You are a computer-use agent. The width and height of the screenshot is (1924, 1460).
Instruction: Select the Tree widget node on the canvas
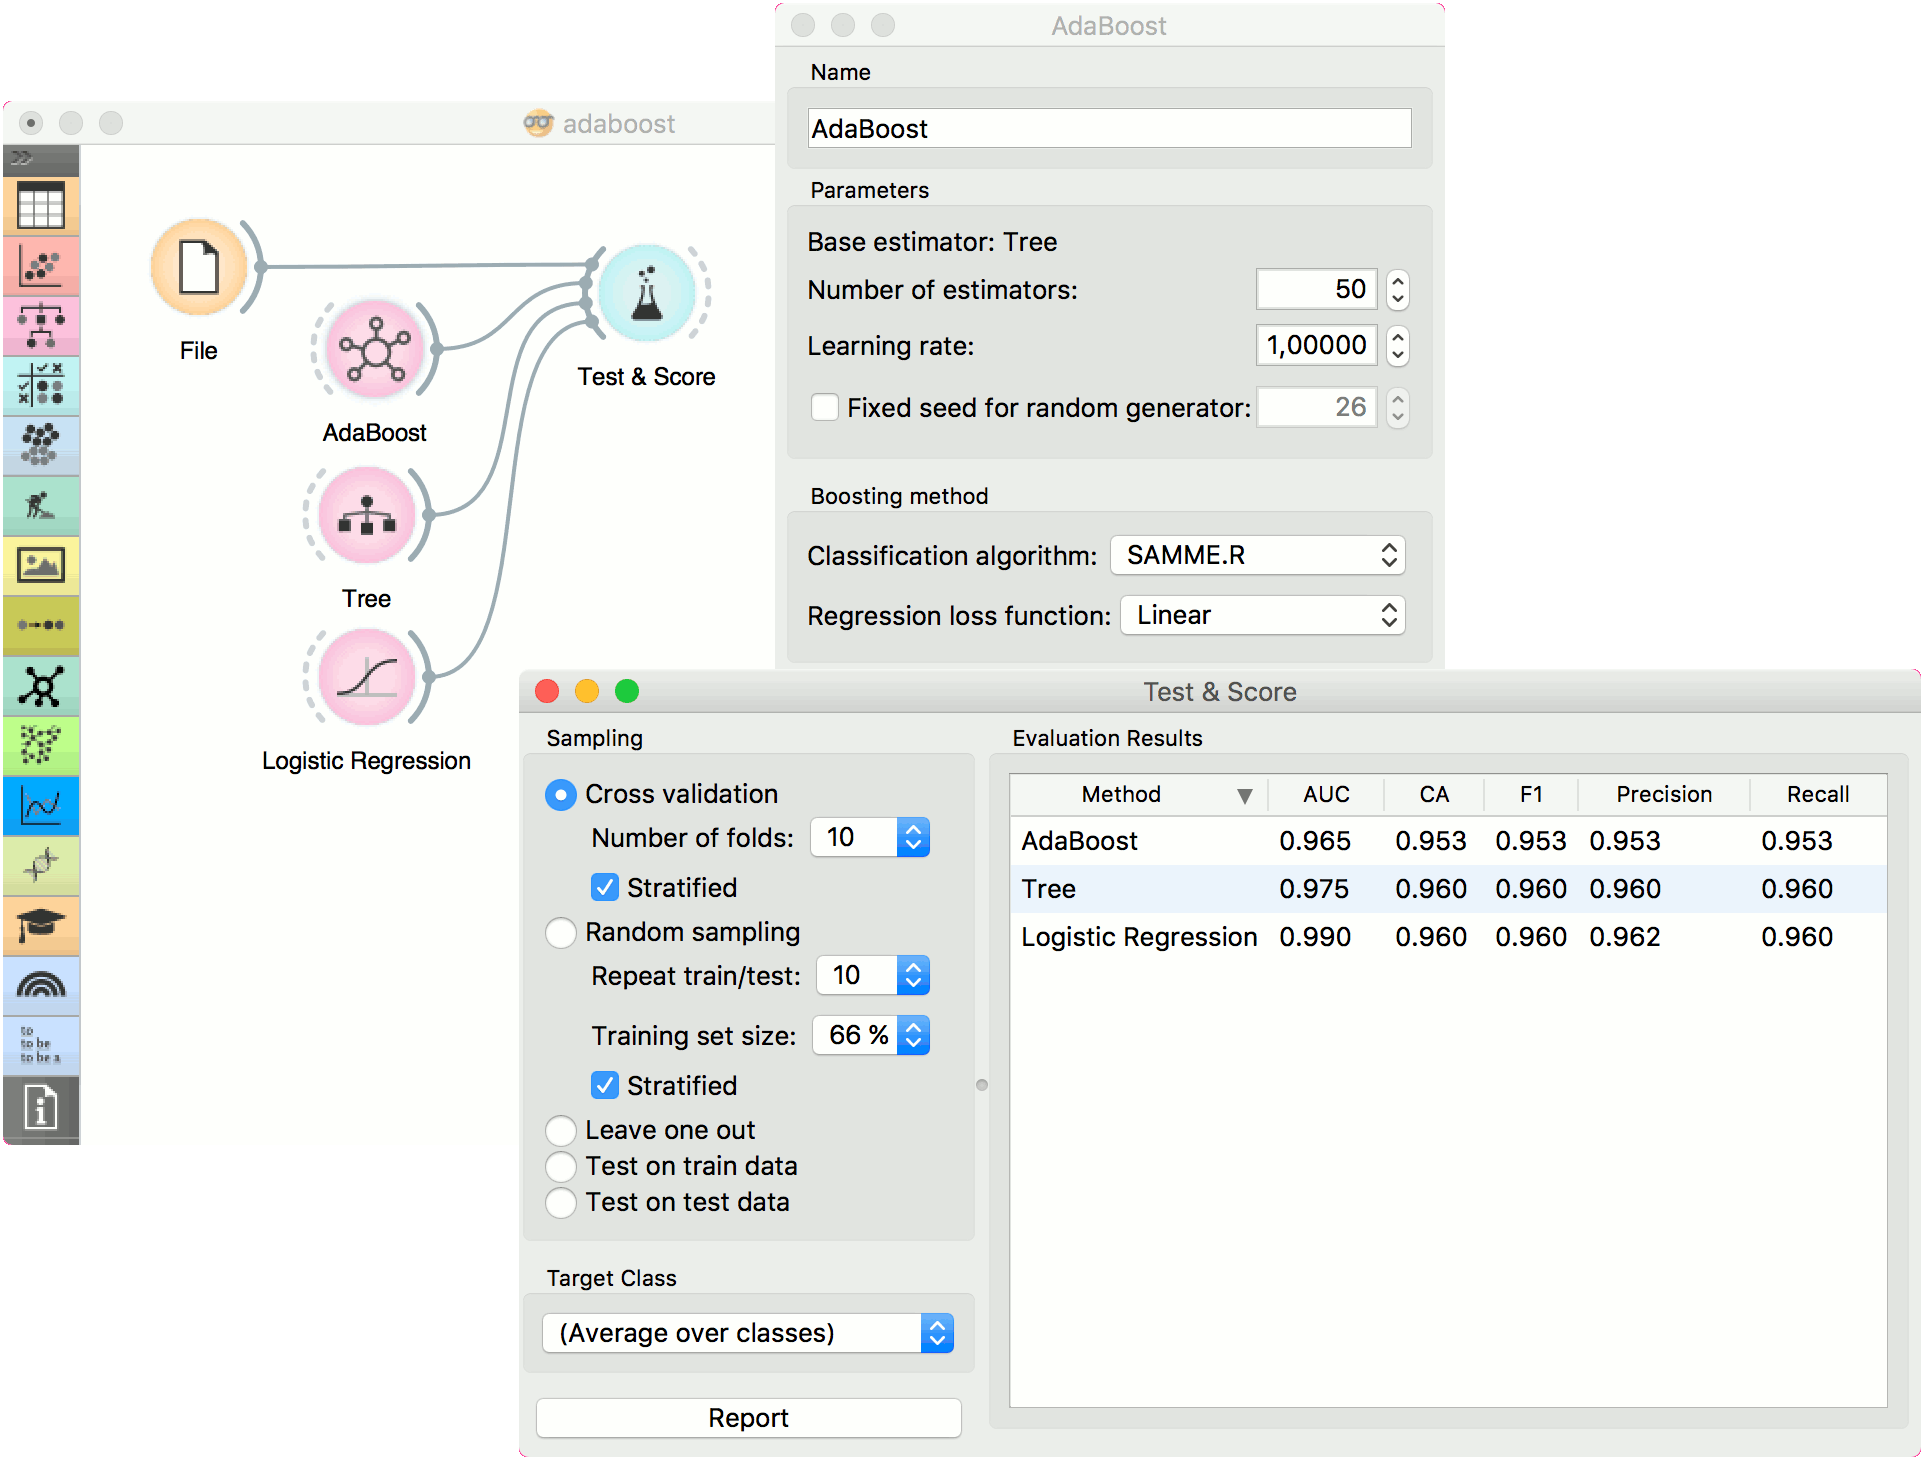coord(367,515)
